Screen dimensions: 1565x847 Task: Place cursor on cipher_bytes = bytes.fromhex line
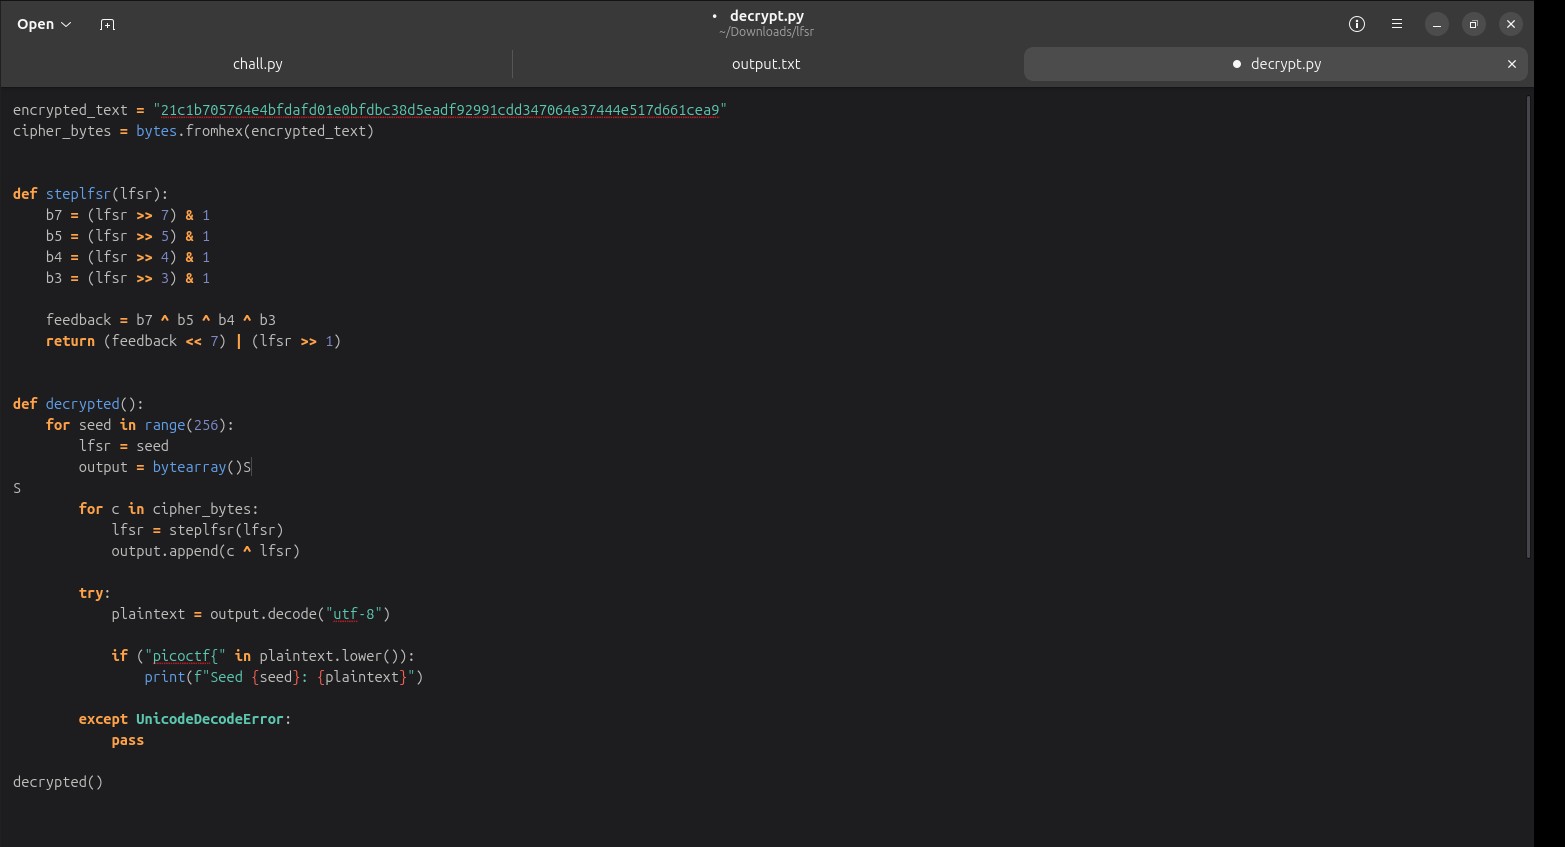tap(193, 131)
